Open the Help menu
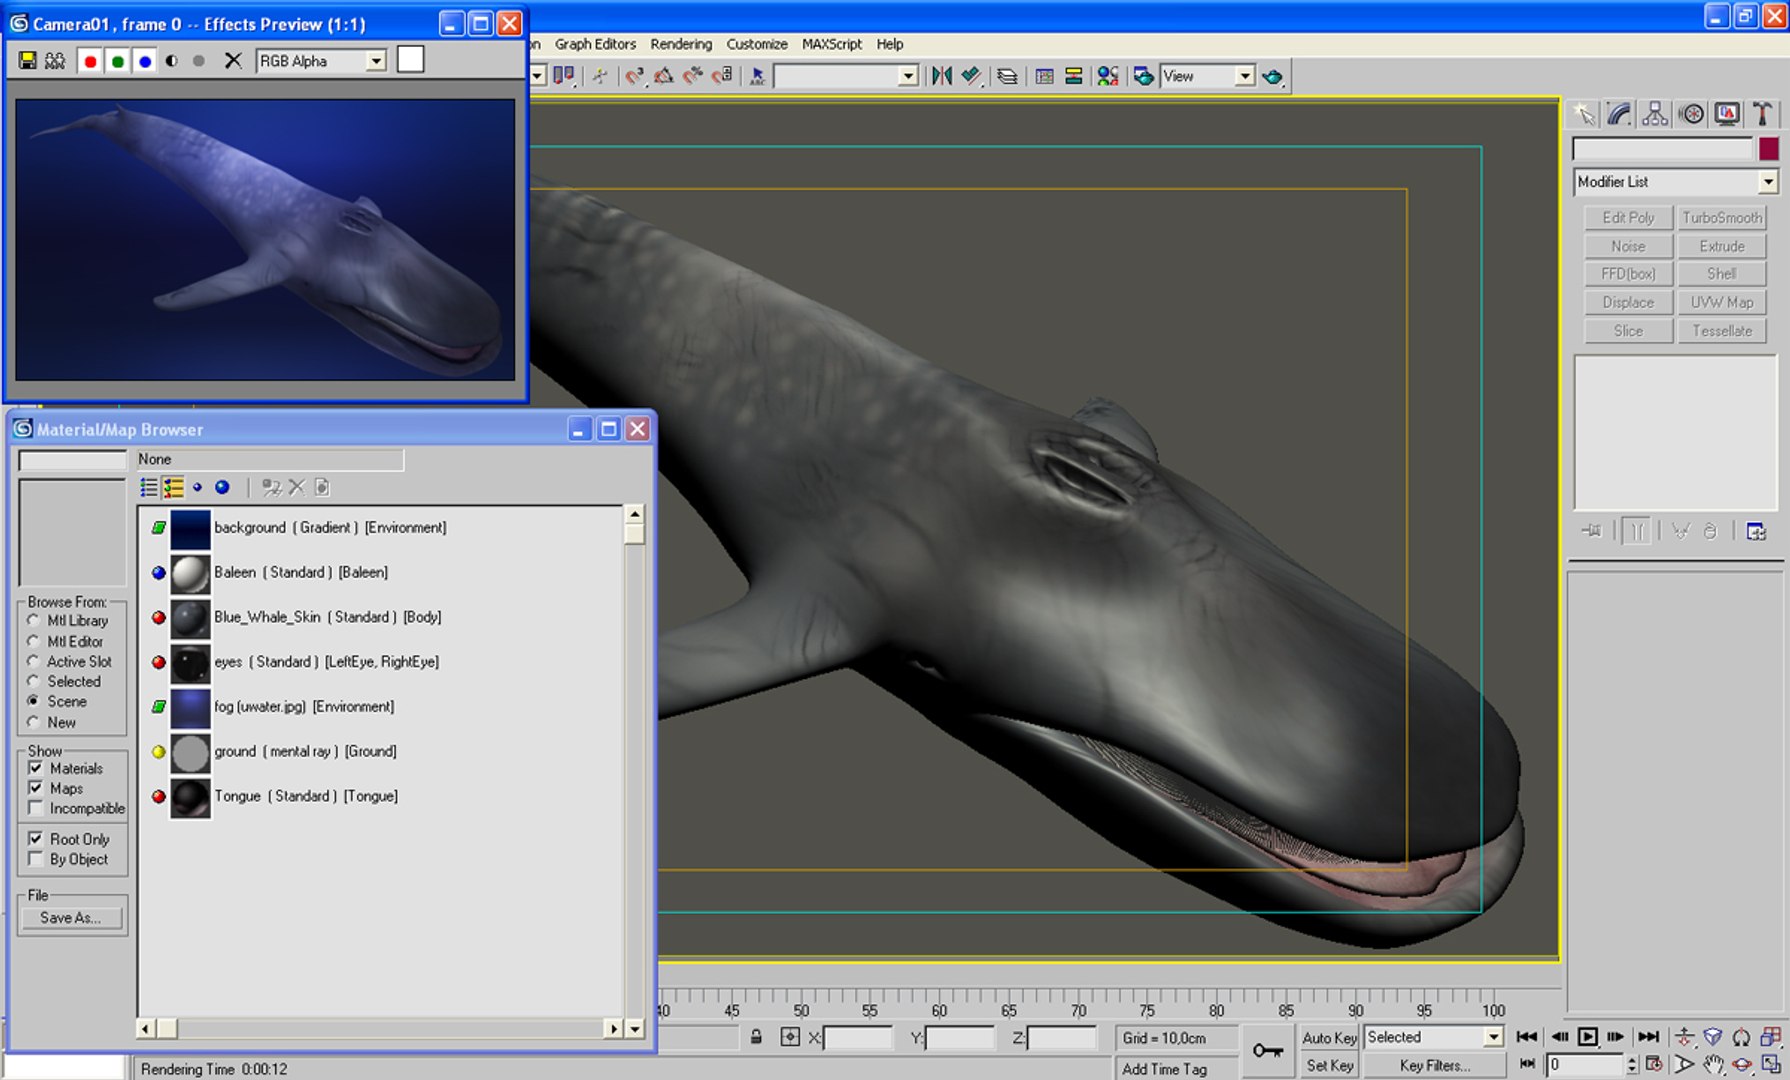The image size is (1790, 1080). click(x=890, y=44)
